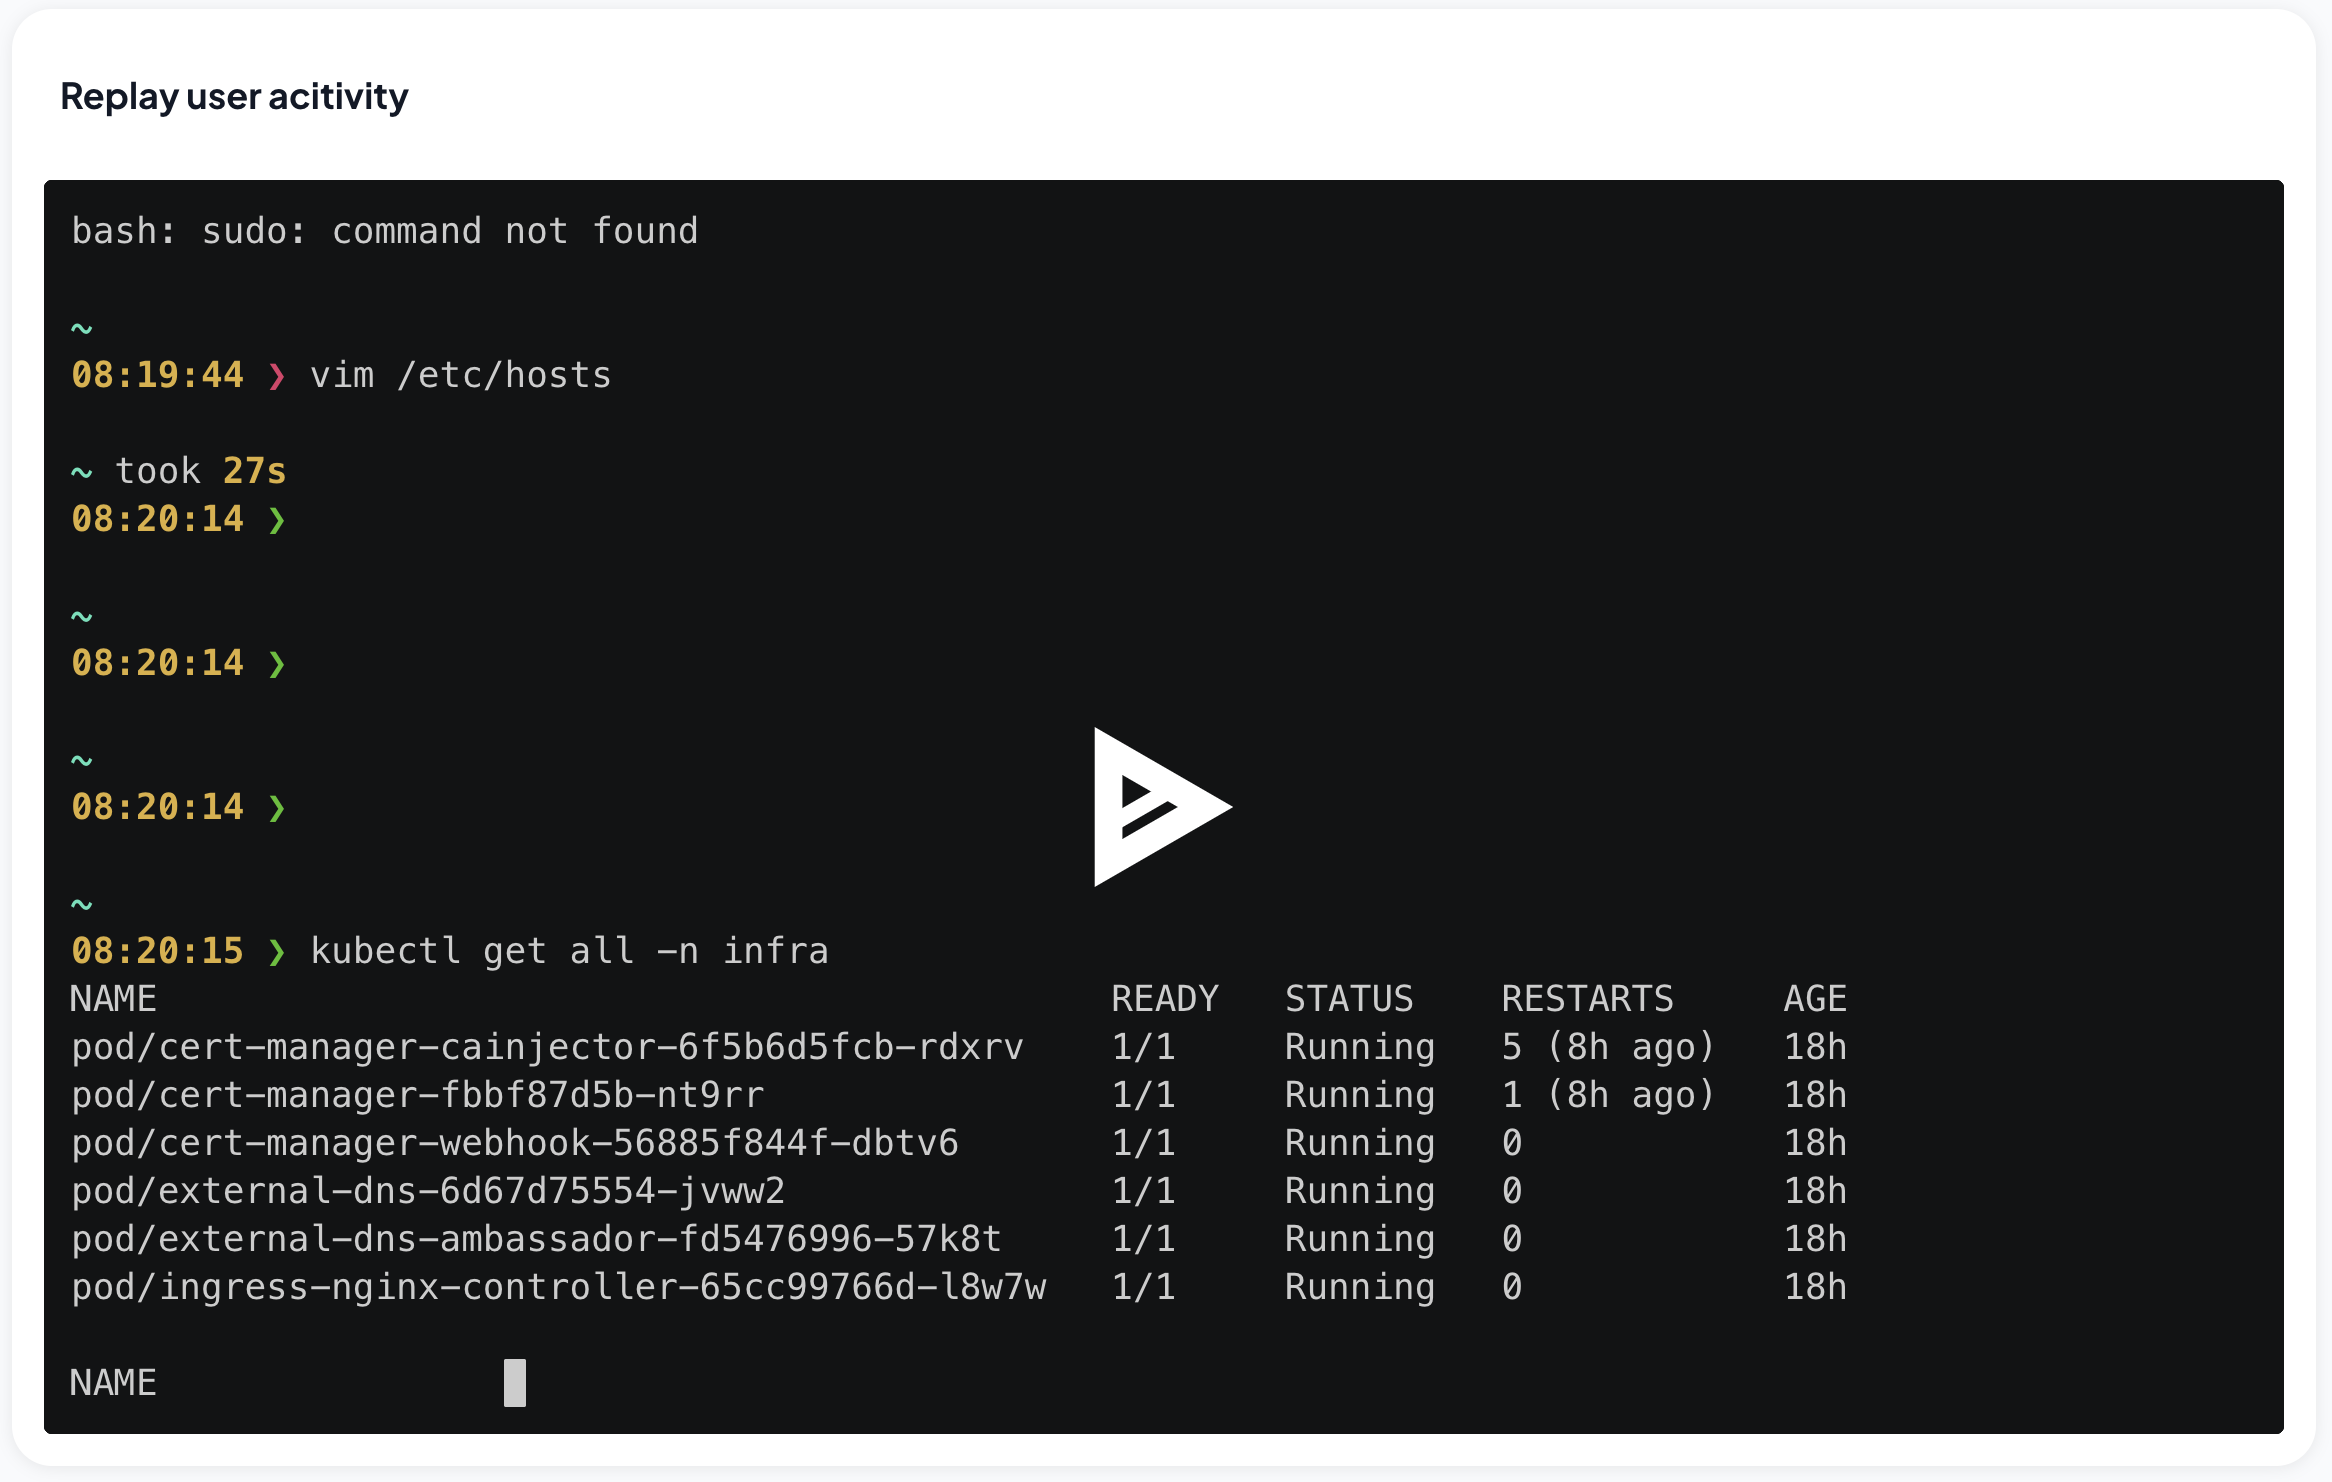2332x1482 pixels.
Task: Click pod/cert-manager-cainjector-6f5b6d5fcb-rdxrv row name
Action: 547,1047
